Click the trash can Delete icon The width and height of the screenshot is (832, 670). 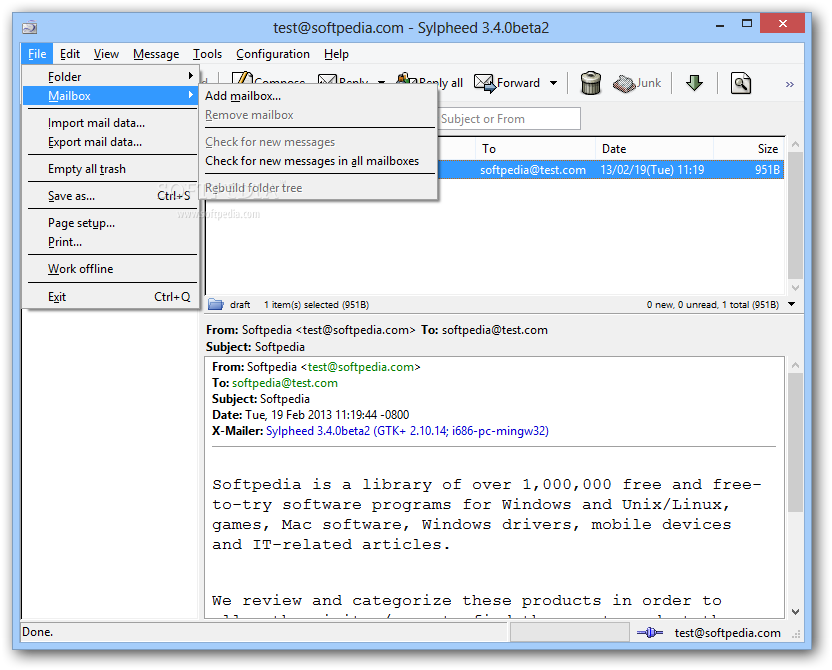point(590,83)
